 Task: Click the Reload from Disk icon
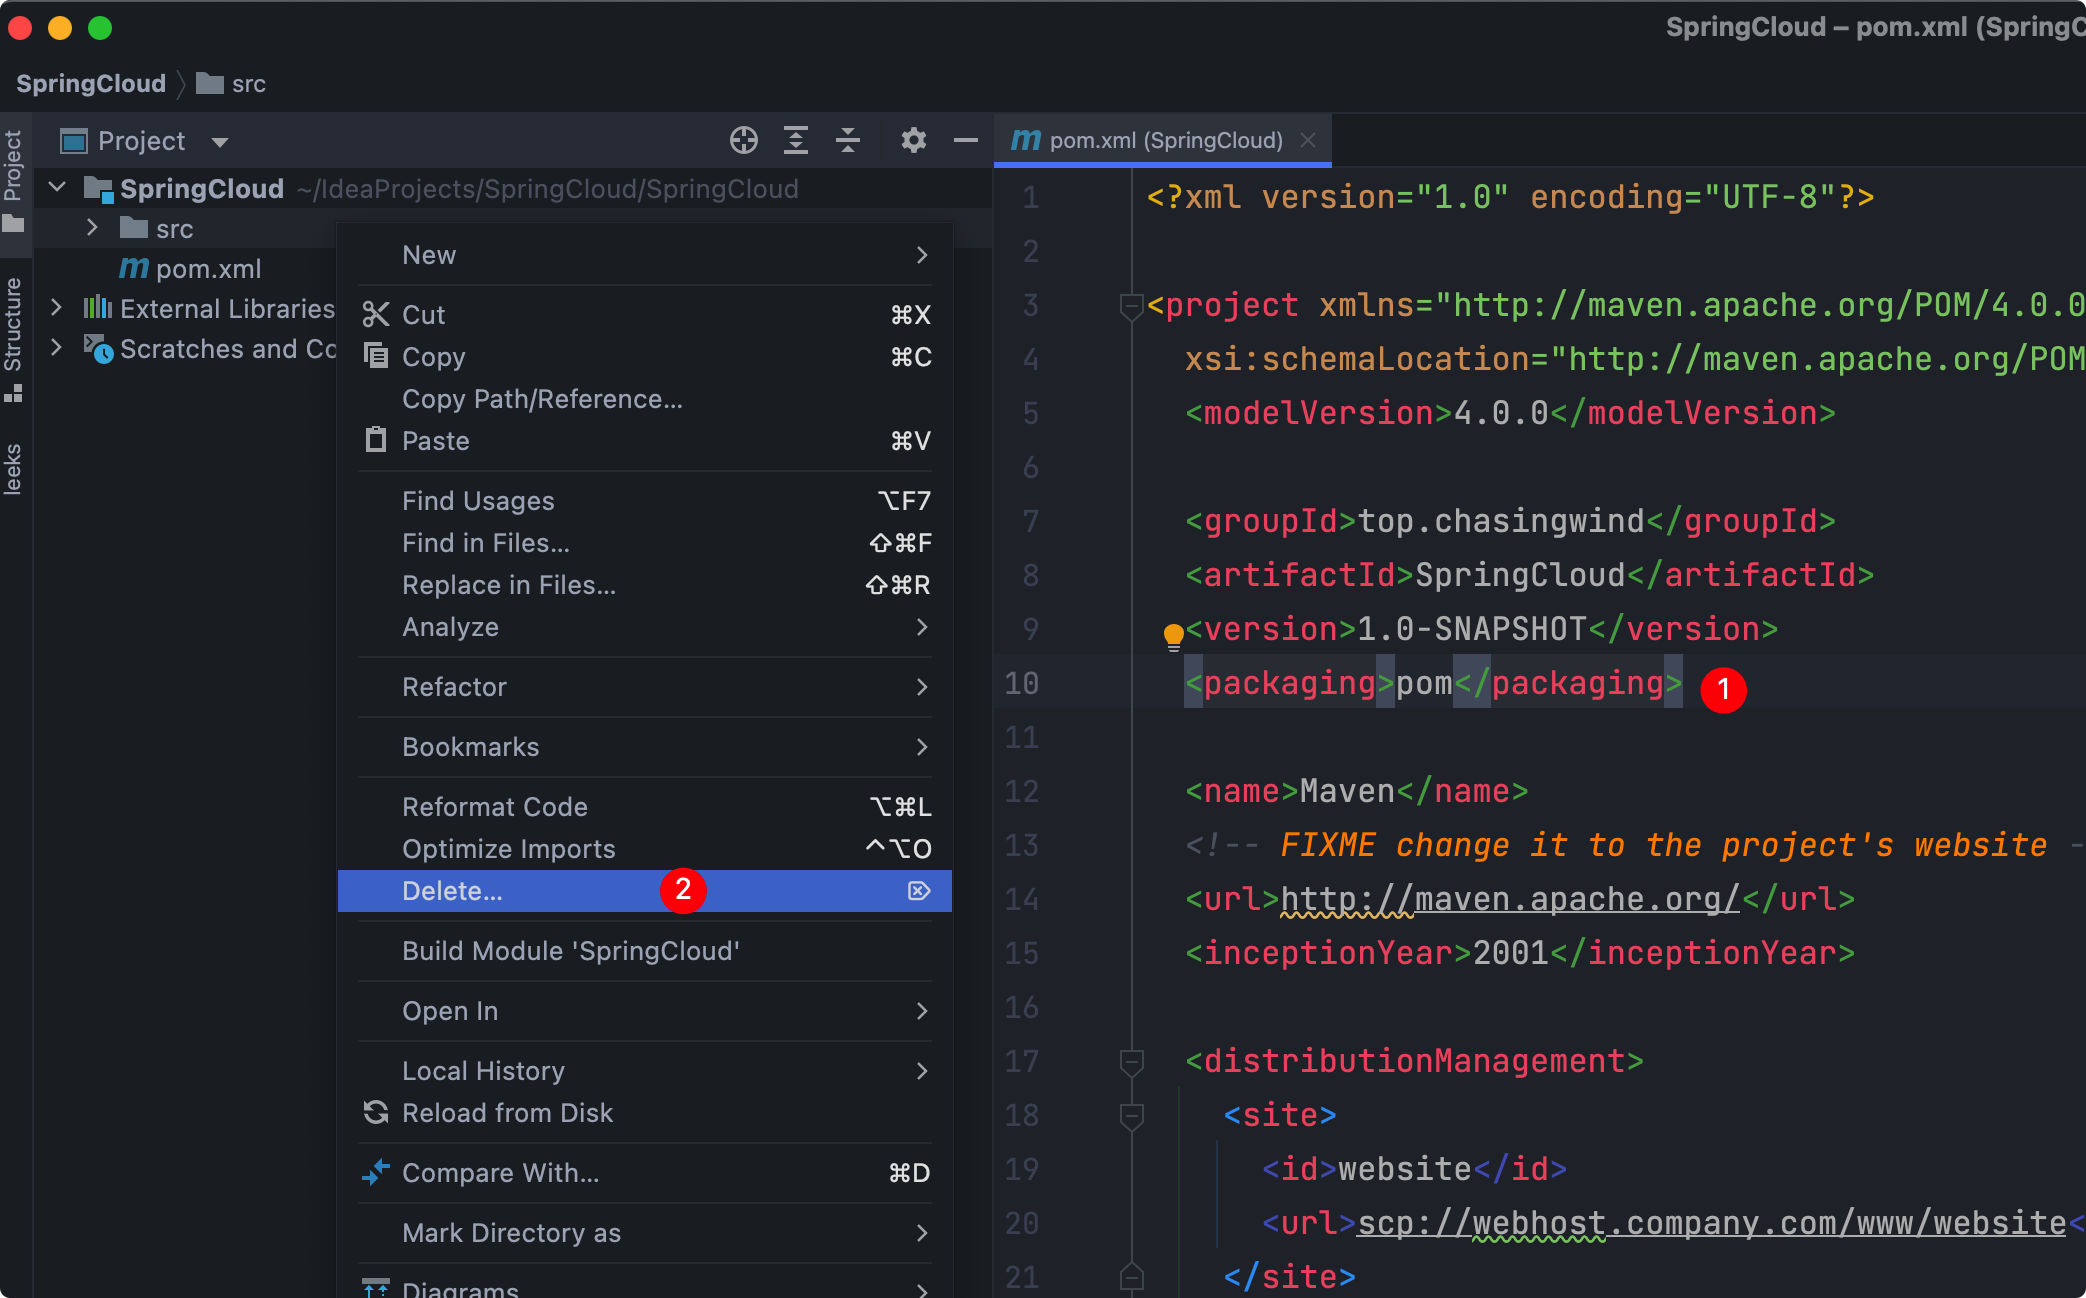[376, 1113]
